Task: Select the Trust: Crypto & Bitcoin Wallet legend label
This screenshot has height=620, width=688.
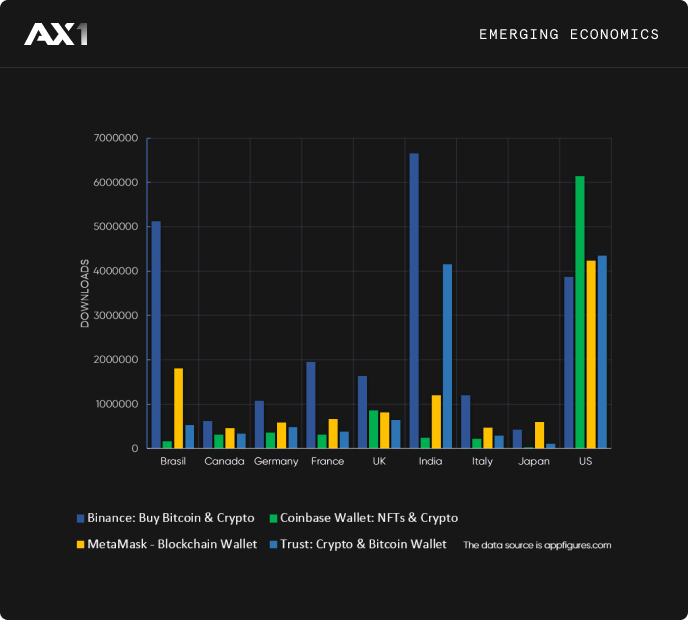Action: coord(363,545)
